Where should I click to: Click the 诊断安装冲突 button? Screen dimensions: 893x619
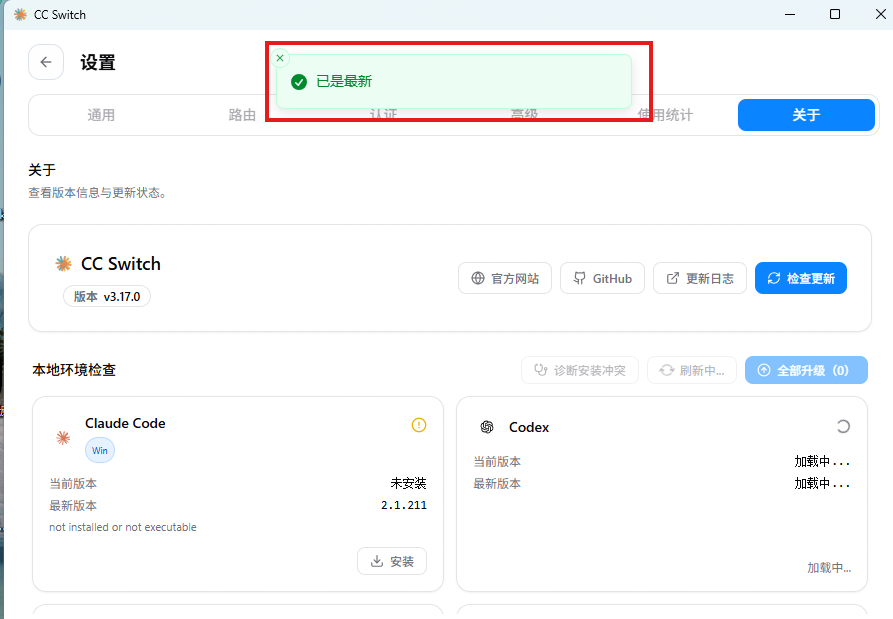(x=580, y=370)
